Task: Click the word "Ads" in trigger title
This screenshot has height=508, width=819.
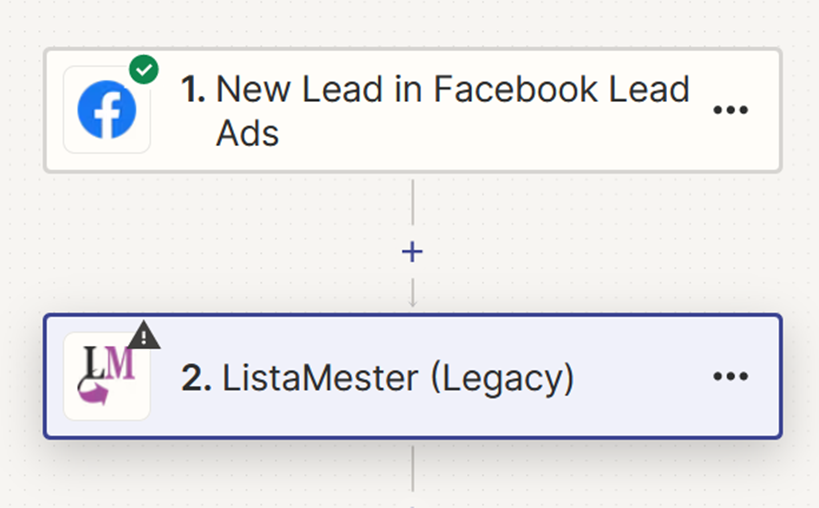Action: pyautogui.click(x=248, y=133)
